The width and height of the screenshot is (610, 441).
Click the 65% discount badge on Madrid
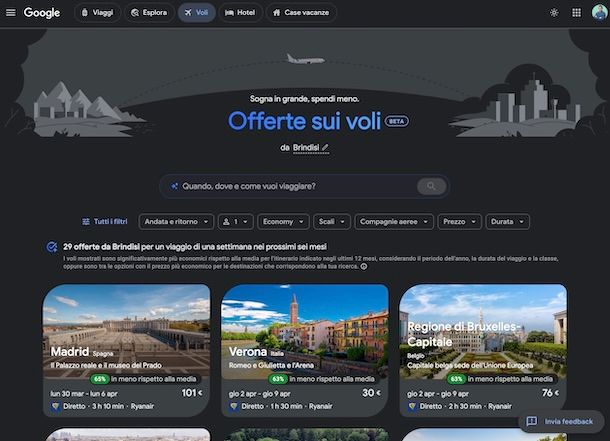(x=100, y=379)
